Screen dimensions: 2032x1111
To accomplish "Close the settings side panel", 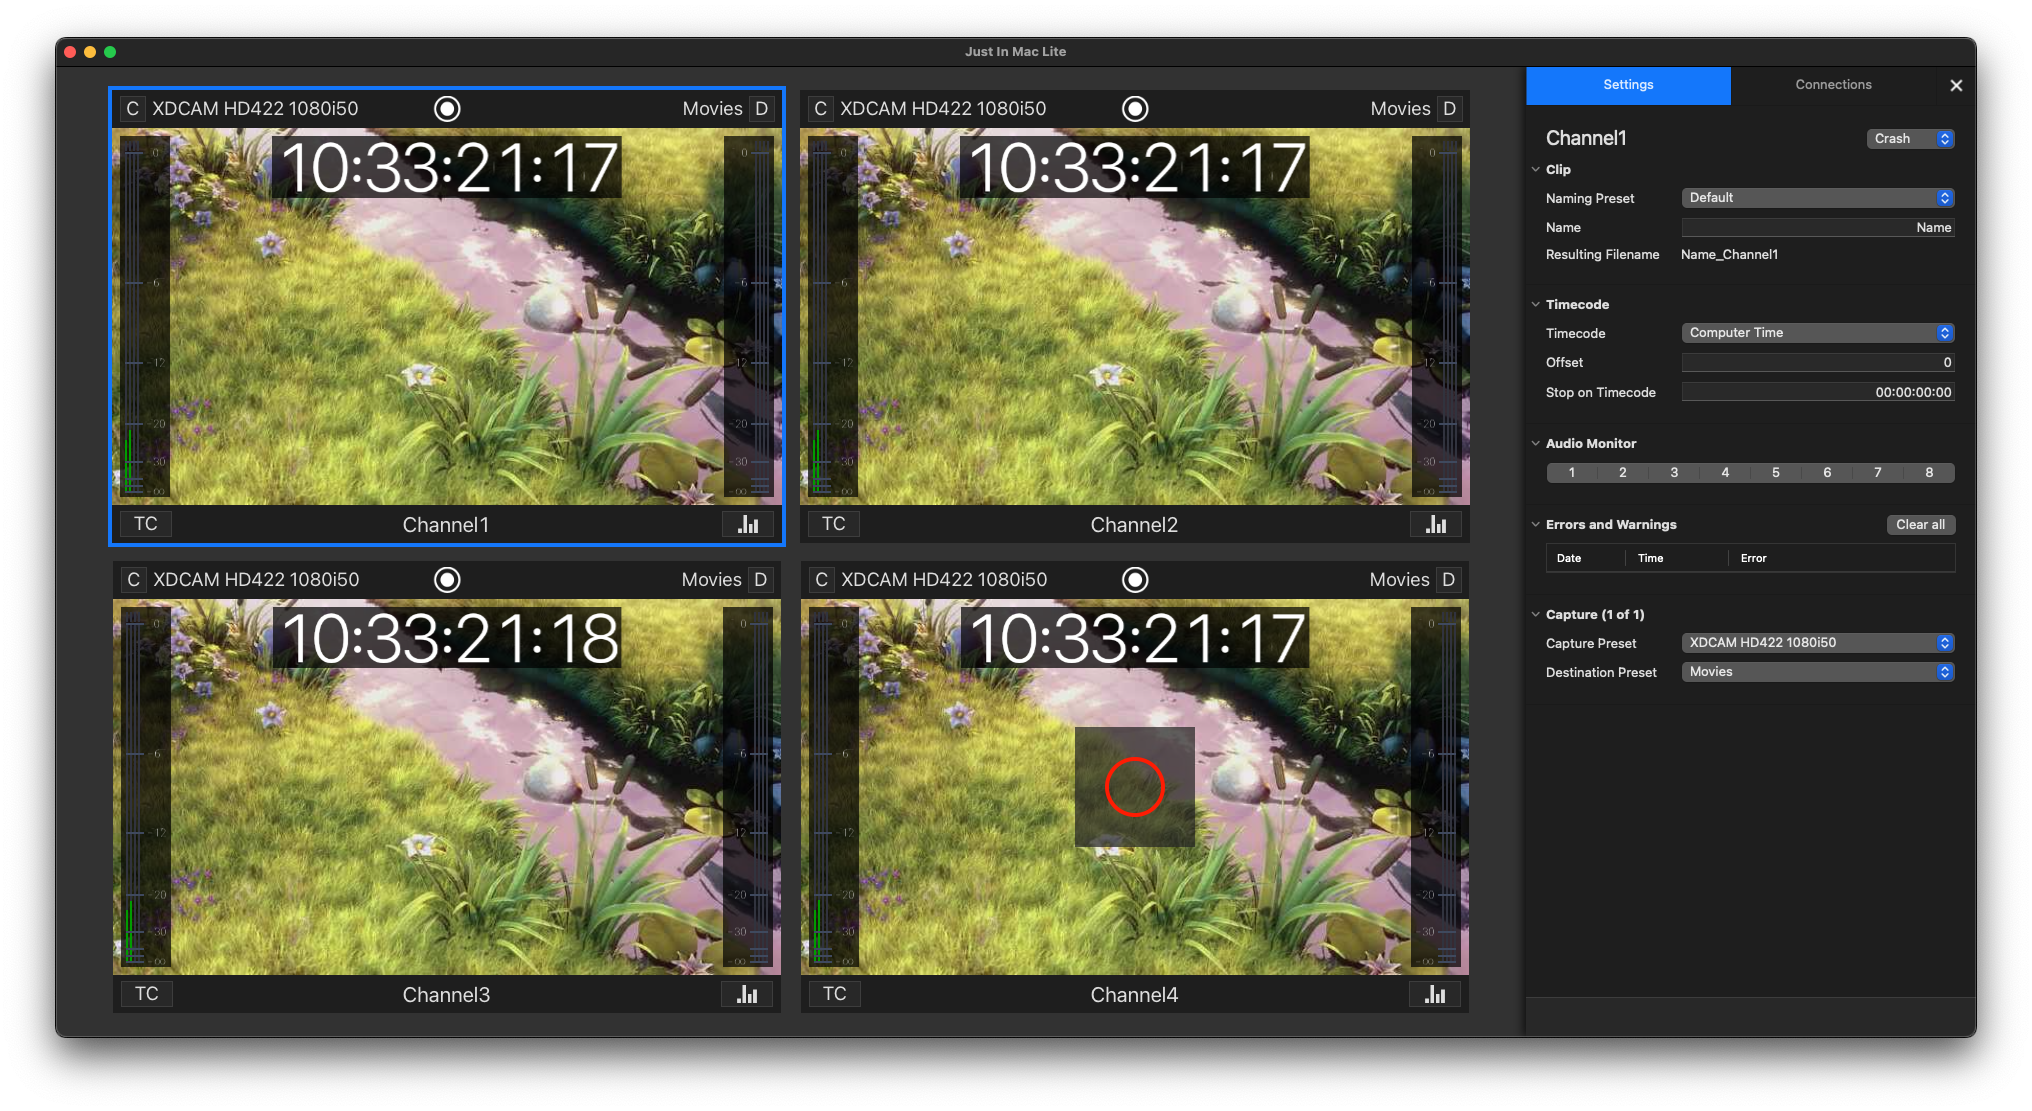I will tap(1956, 86).
